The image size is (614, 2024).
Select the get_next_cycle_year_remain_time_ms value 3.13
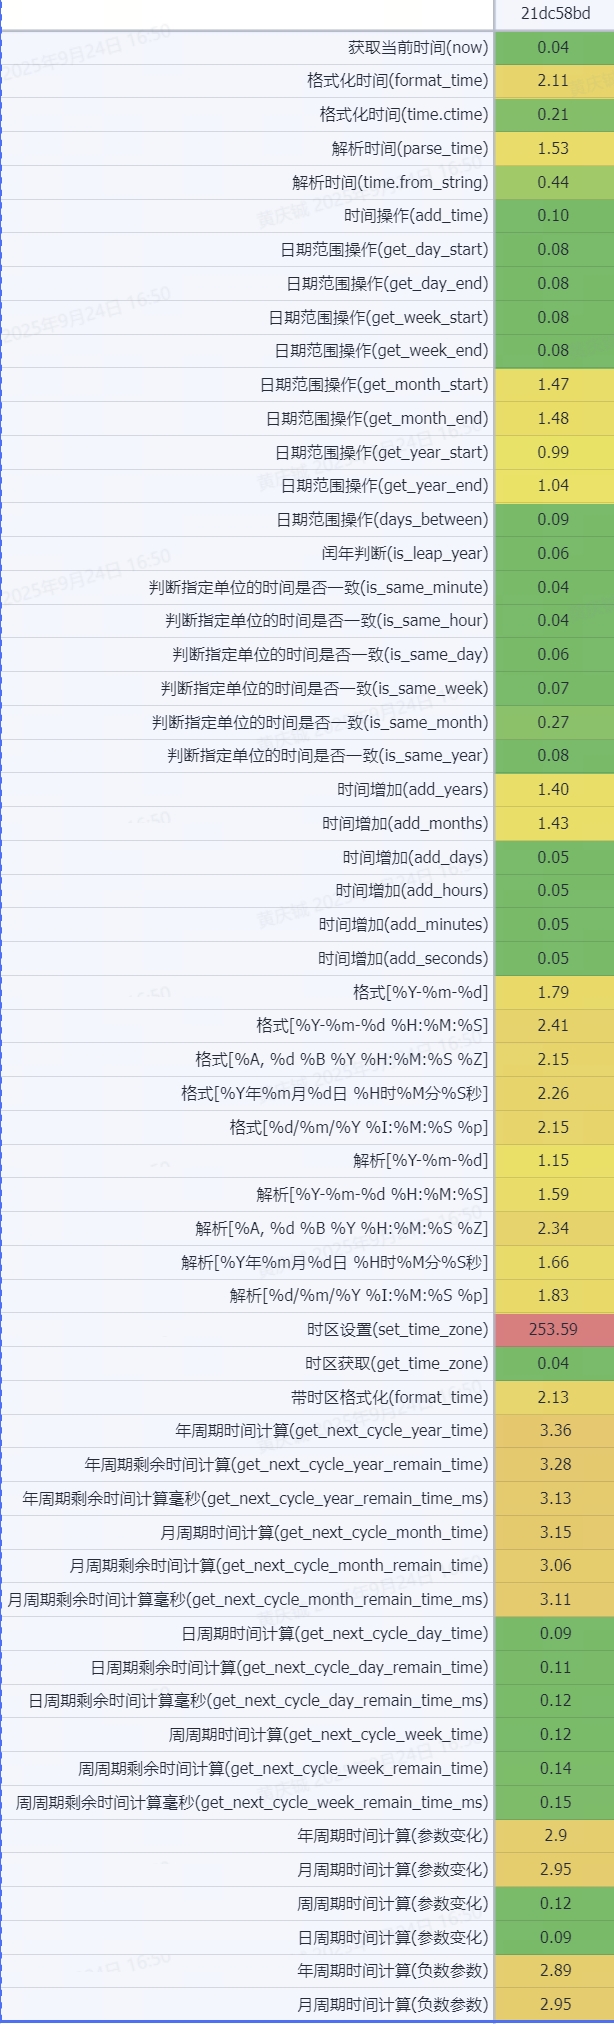[555, 1498]
